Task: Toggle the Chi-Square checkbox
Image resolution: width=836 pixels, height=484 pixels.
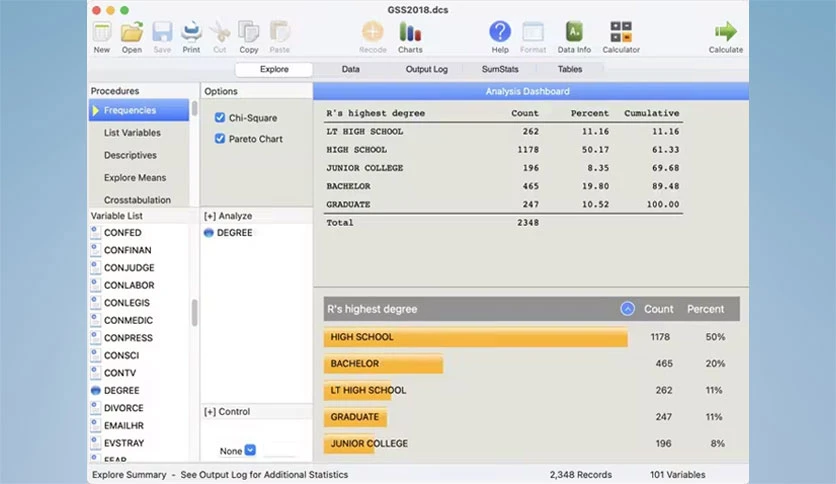Action: (220, 117)
